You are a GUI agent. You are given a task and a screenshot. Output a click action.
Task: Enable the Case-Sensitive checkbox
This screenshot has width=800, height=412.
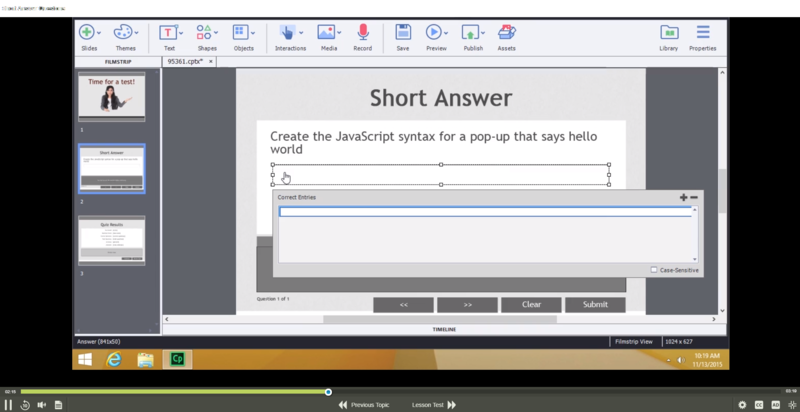654,270
